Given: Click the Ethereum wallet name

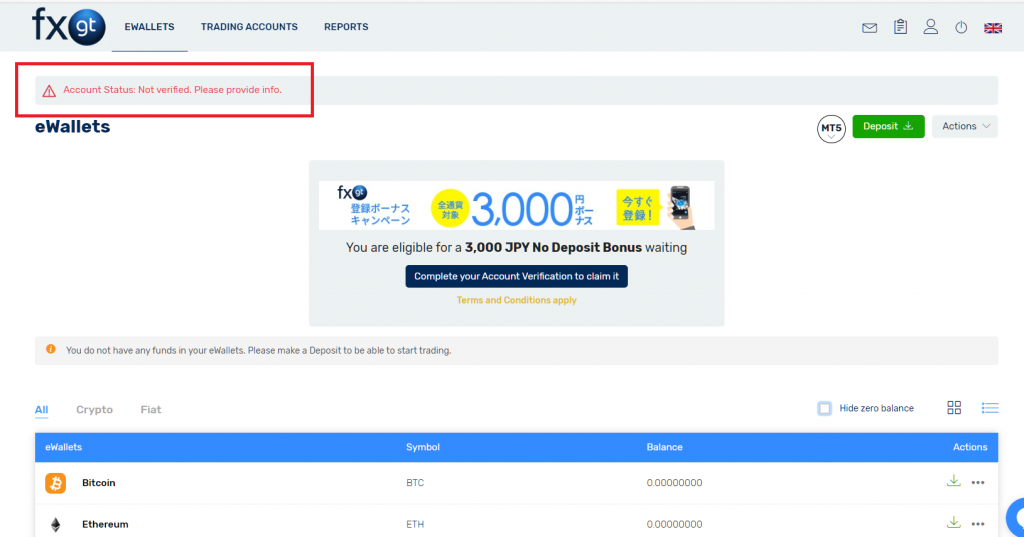Looking at the screenshot, I should tap(105, 525).
